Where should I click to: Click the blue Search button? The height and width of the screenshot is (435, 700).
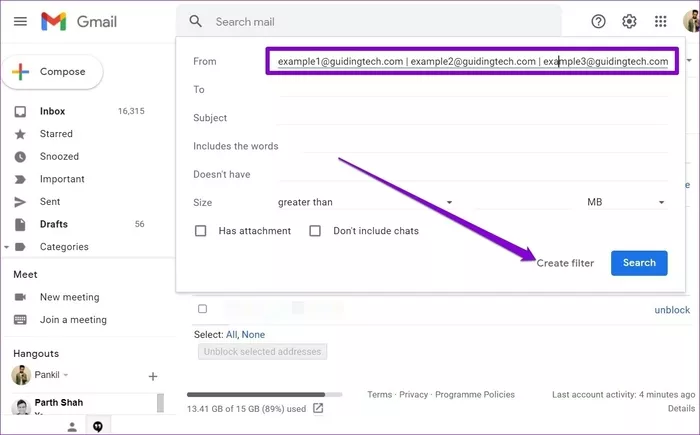click(639, 263)
